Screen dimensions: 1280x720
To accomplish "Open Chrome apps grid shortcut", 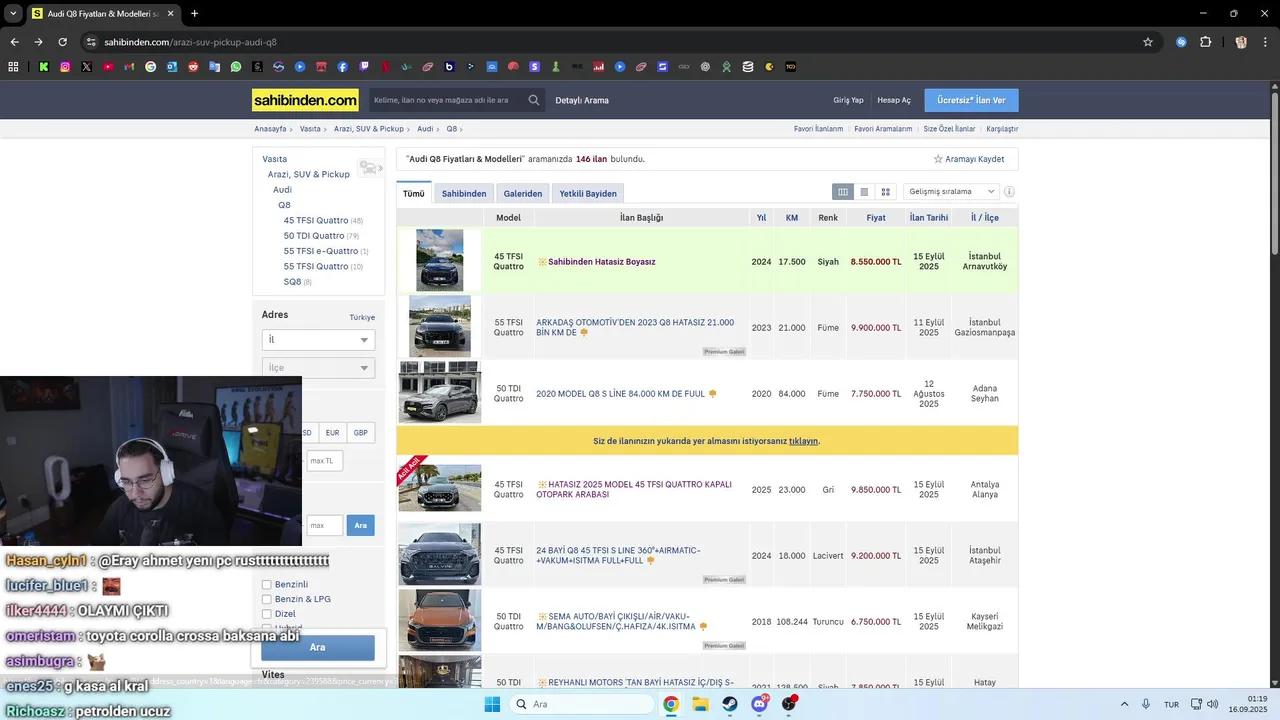I will (x=13, y=67).
